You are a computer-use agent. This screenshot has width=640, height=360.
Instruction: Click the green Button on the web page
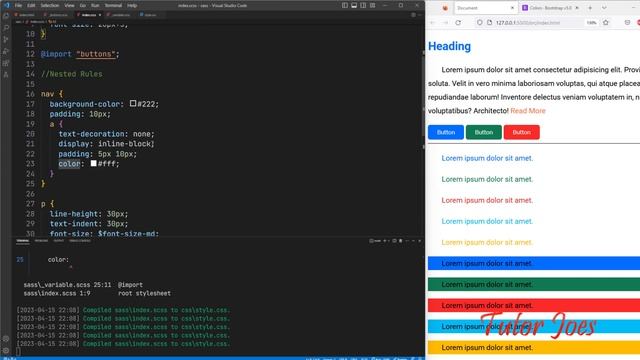coord(484,132)
